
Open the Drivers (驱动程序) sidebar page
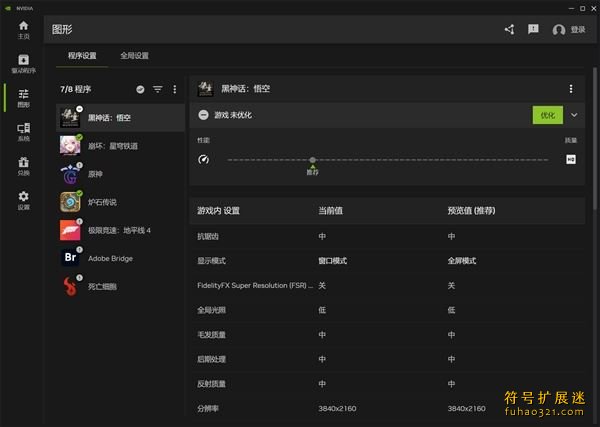point(23,64)
